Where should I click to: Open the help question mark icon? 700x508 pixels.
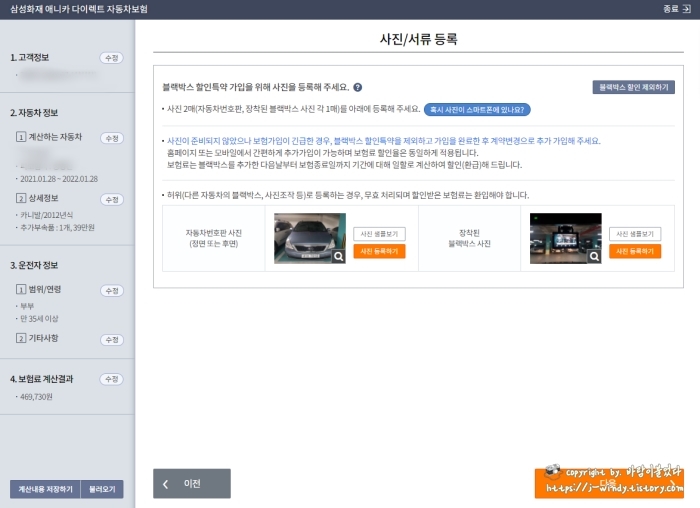tap(358, 87)
